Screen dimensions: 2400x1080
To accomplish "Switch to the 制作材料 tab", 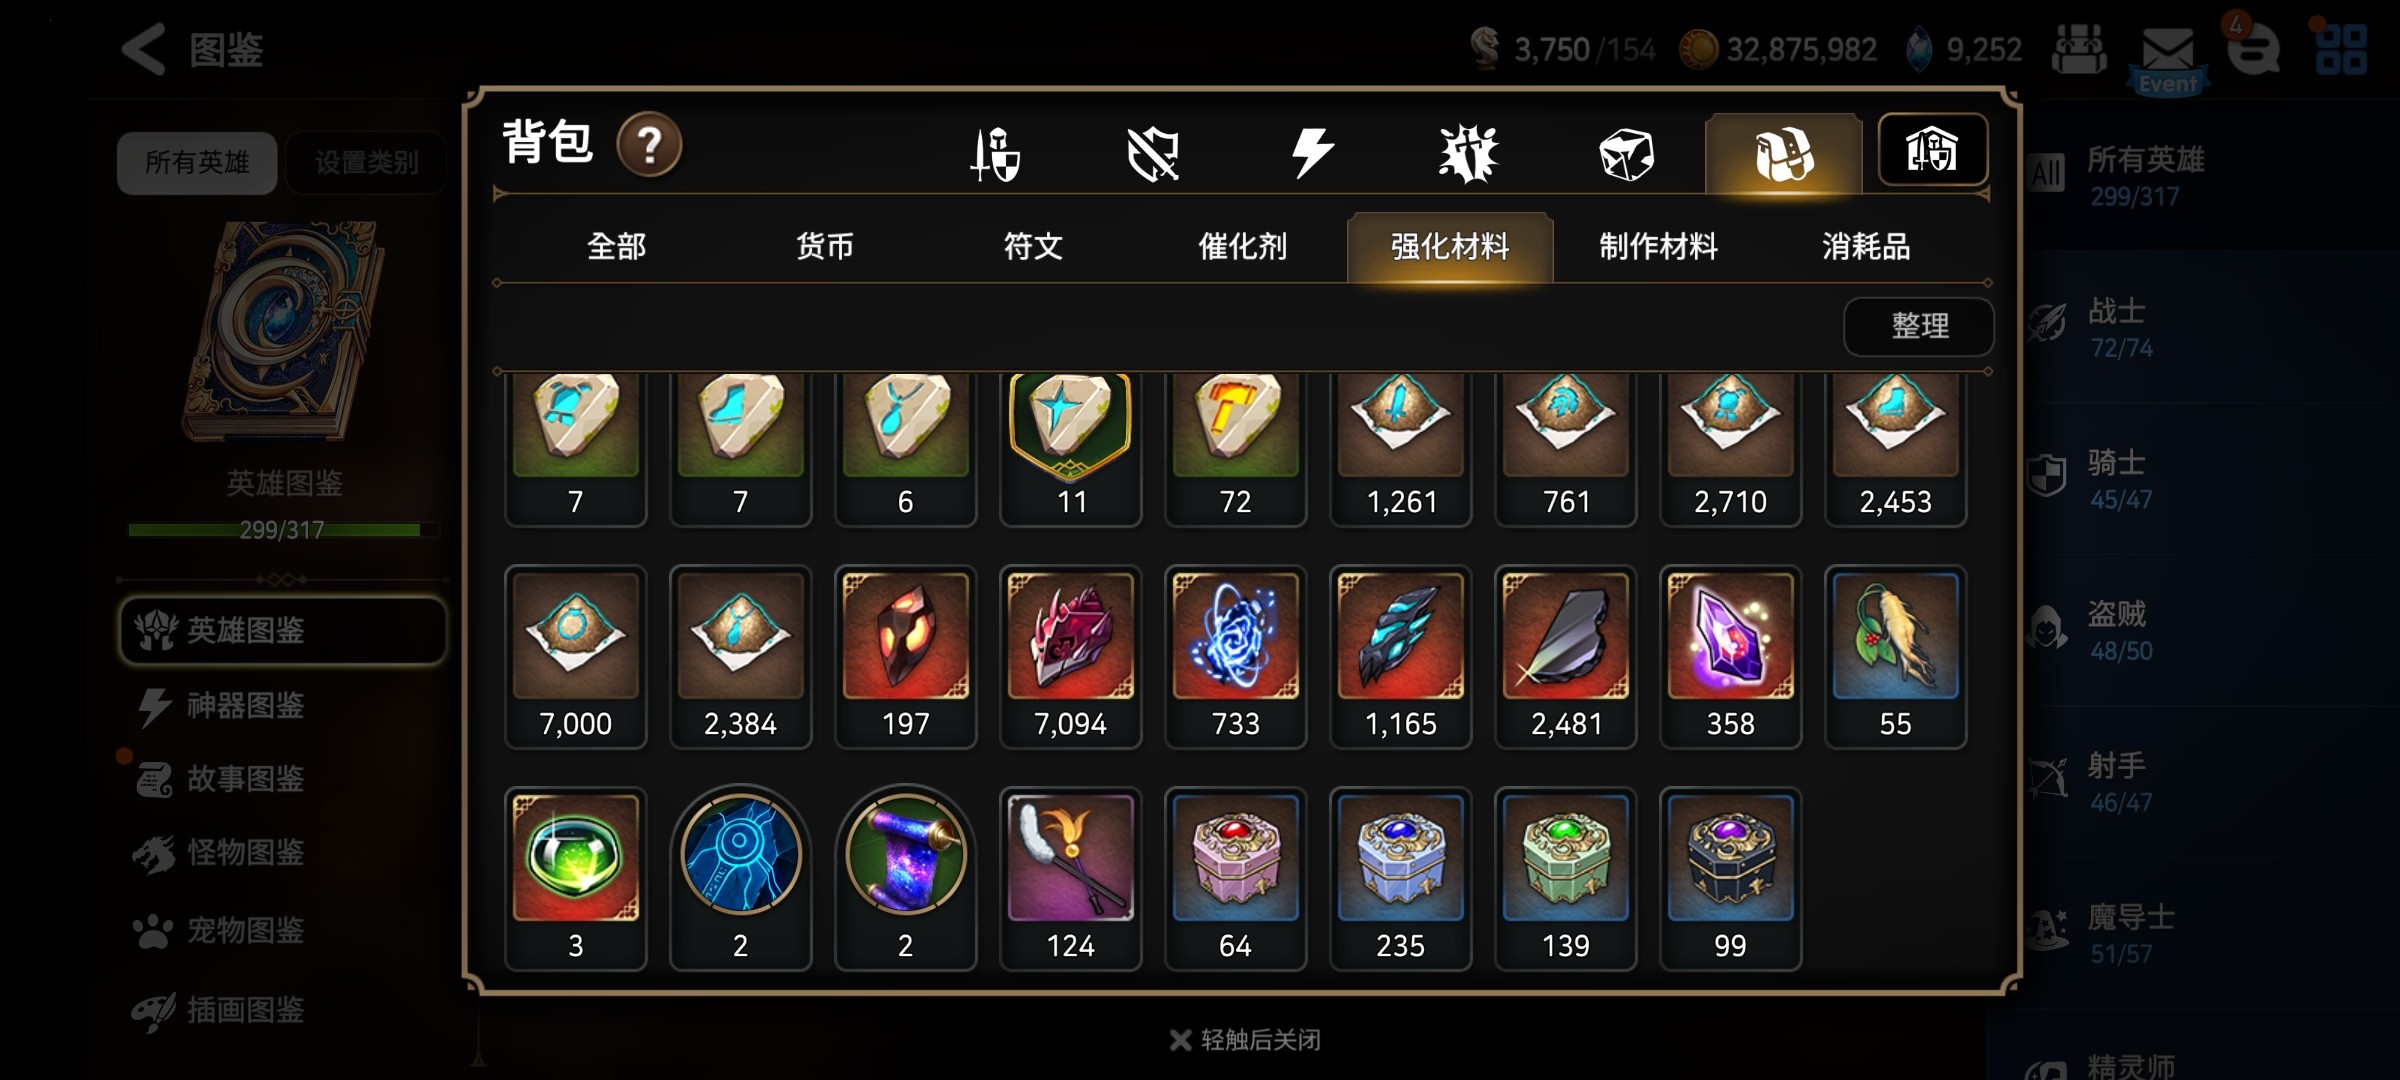I will 1658,246.
